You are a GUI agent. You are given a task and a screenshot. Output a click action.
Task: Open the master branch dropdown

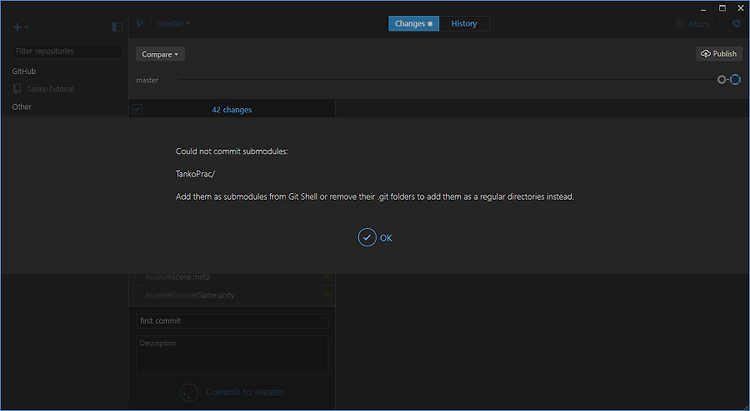[174, 23]
